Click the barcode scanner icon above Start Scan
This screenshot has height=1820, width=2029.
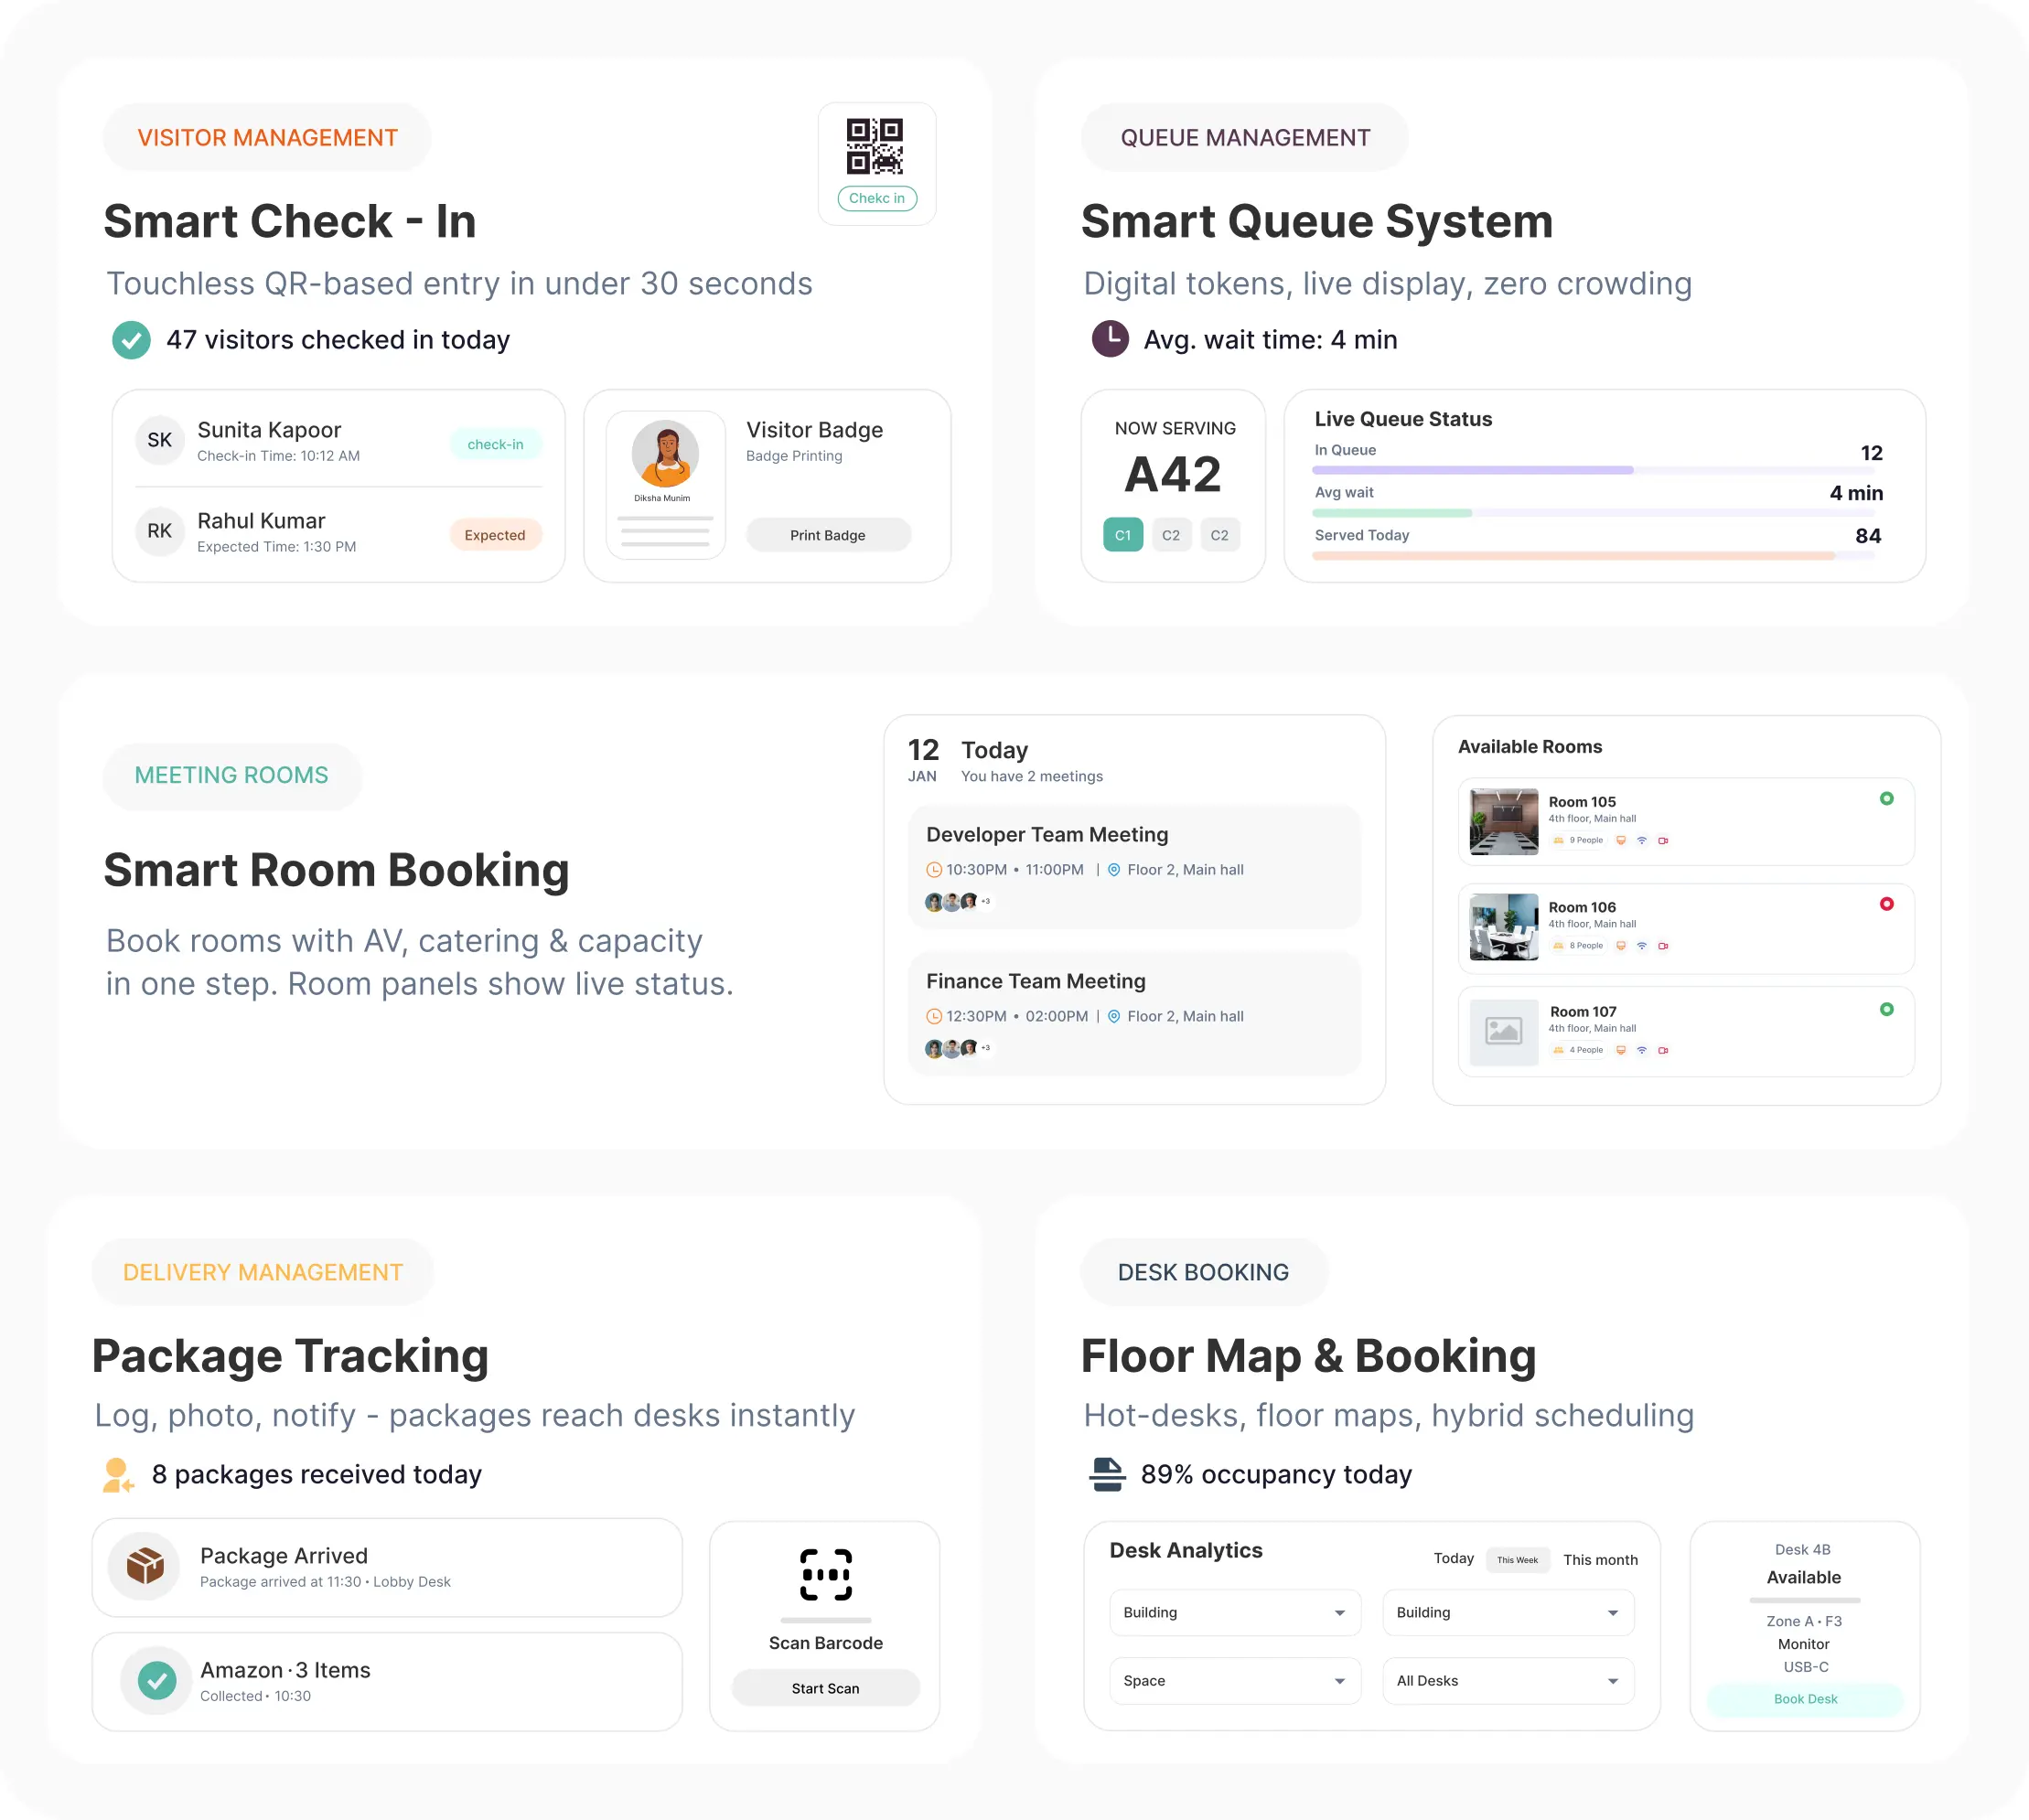825,1577
